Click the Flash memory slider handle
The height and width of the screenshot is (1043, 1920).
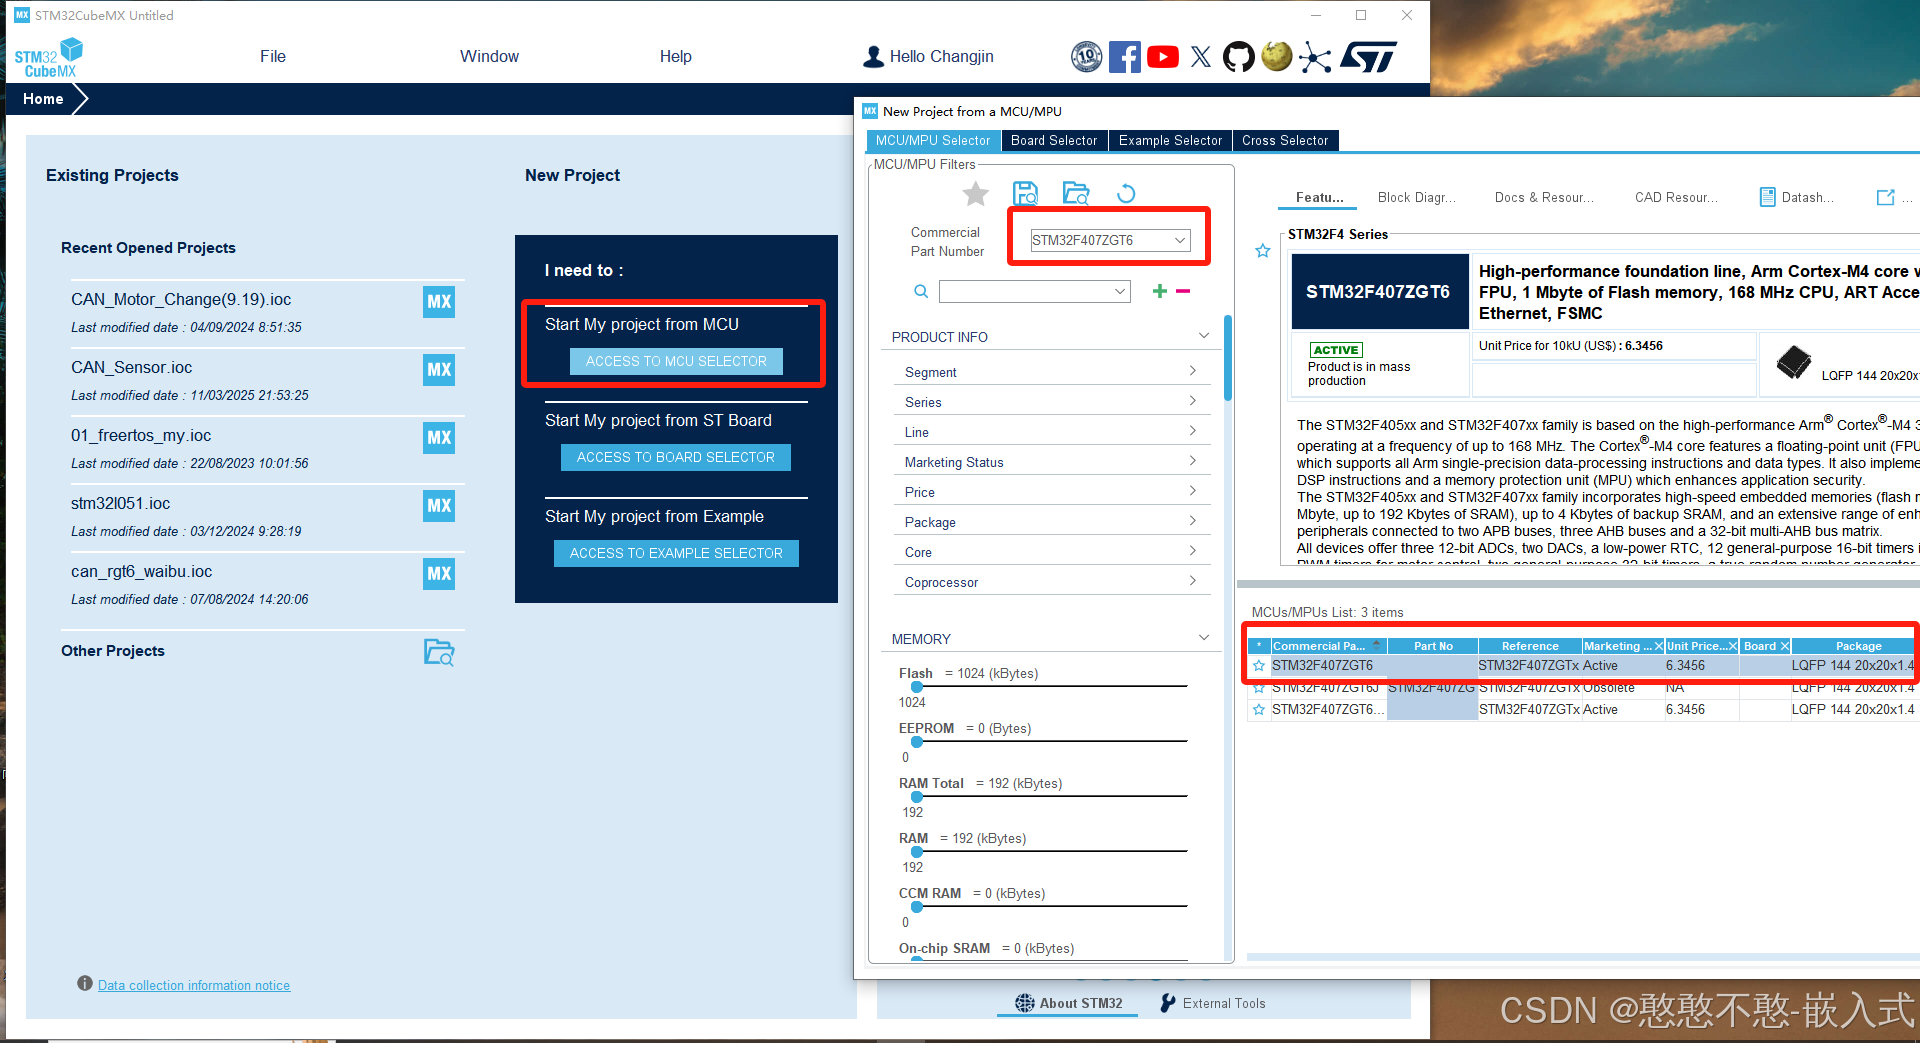tap(917, 686)
